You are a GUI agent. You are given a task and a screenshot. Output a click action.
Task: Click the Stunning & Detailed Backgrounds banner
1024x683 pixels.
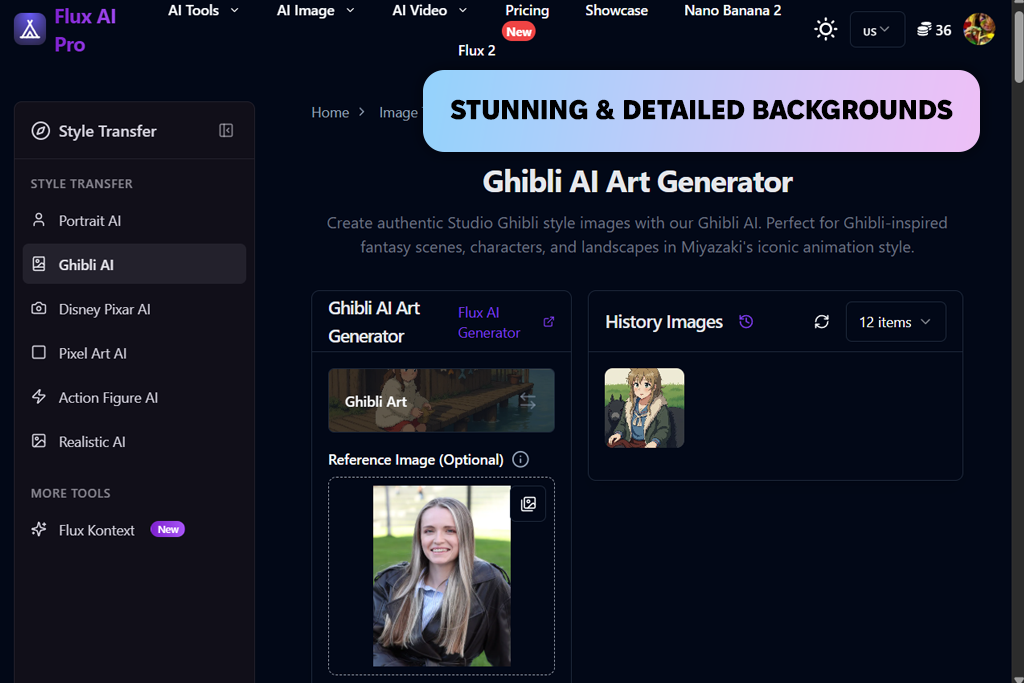[701, 111]
